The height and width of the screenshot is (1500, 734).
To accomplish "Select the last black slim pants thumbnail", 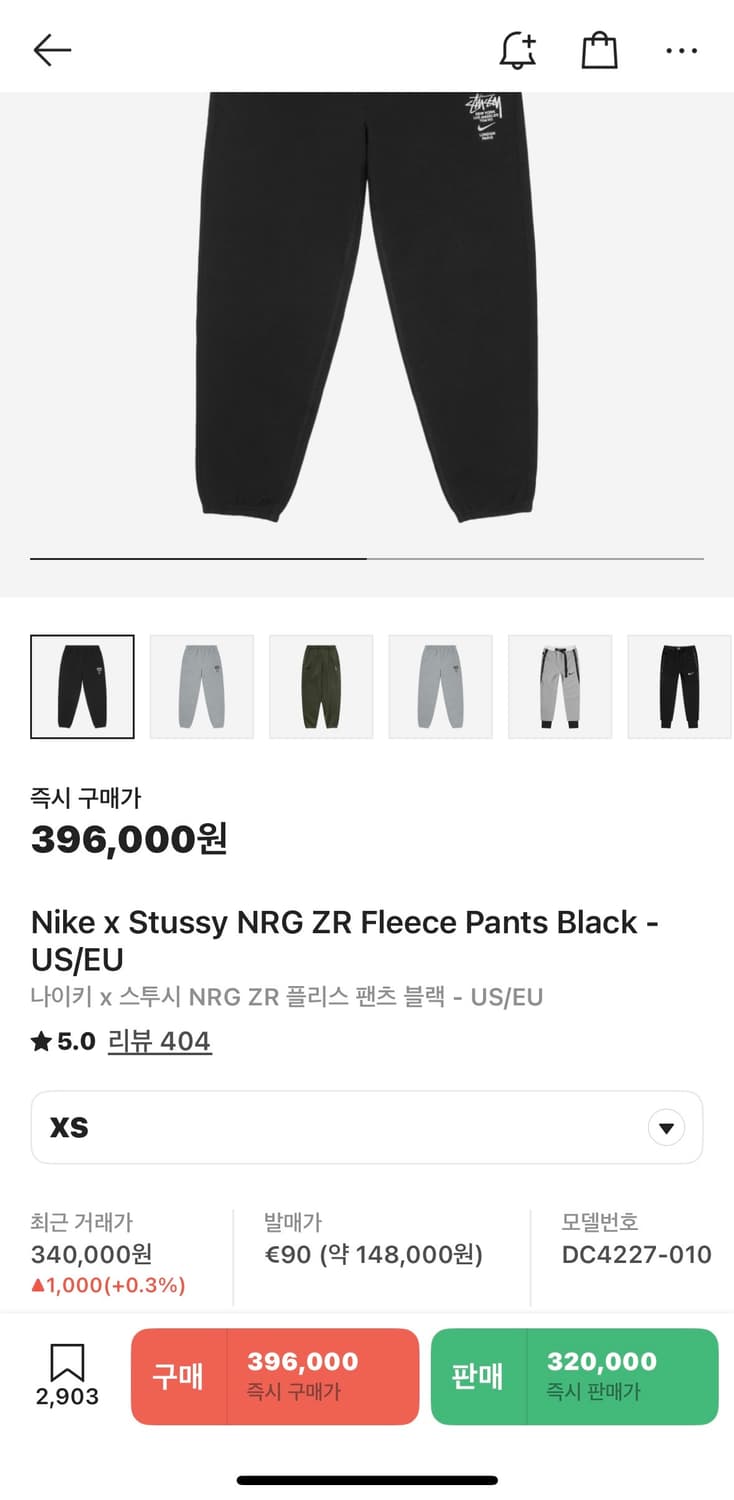I will pyautogui.click(x=679, y=687).
